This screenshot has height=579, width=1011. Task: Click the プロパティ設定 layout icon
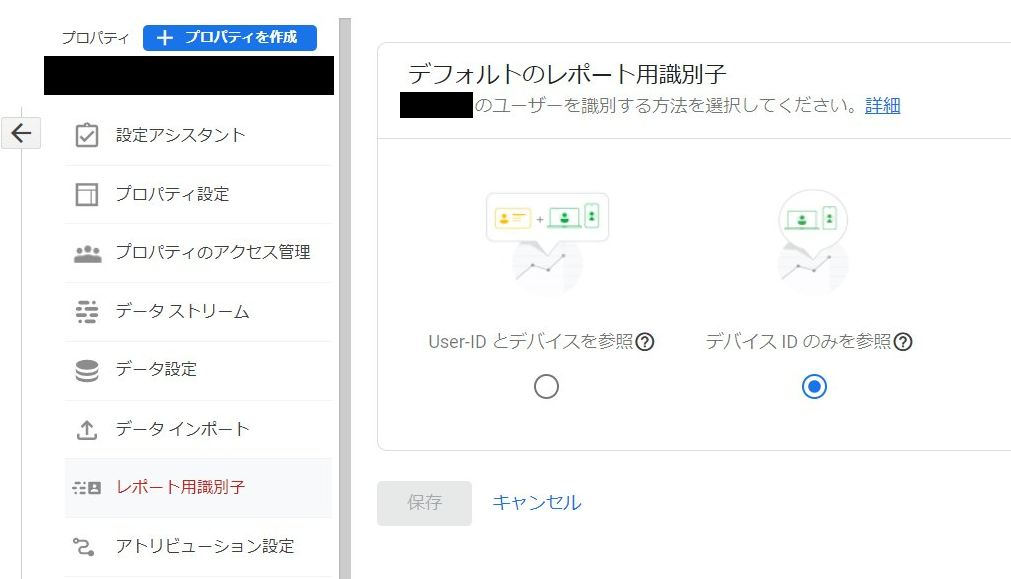(x=87, y=194)
